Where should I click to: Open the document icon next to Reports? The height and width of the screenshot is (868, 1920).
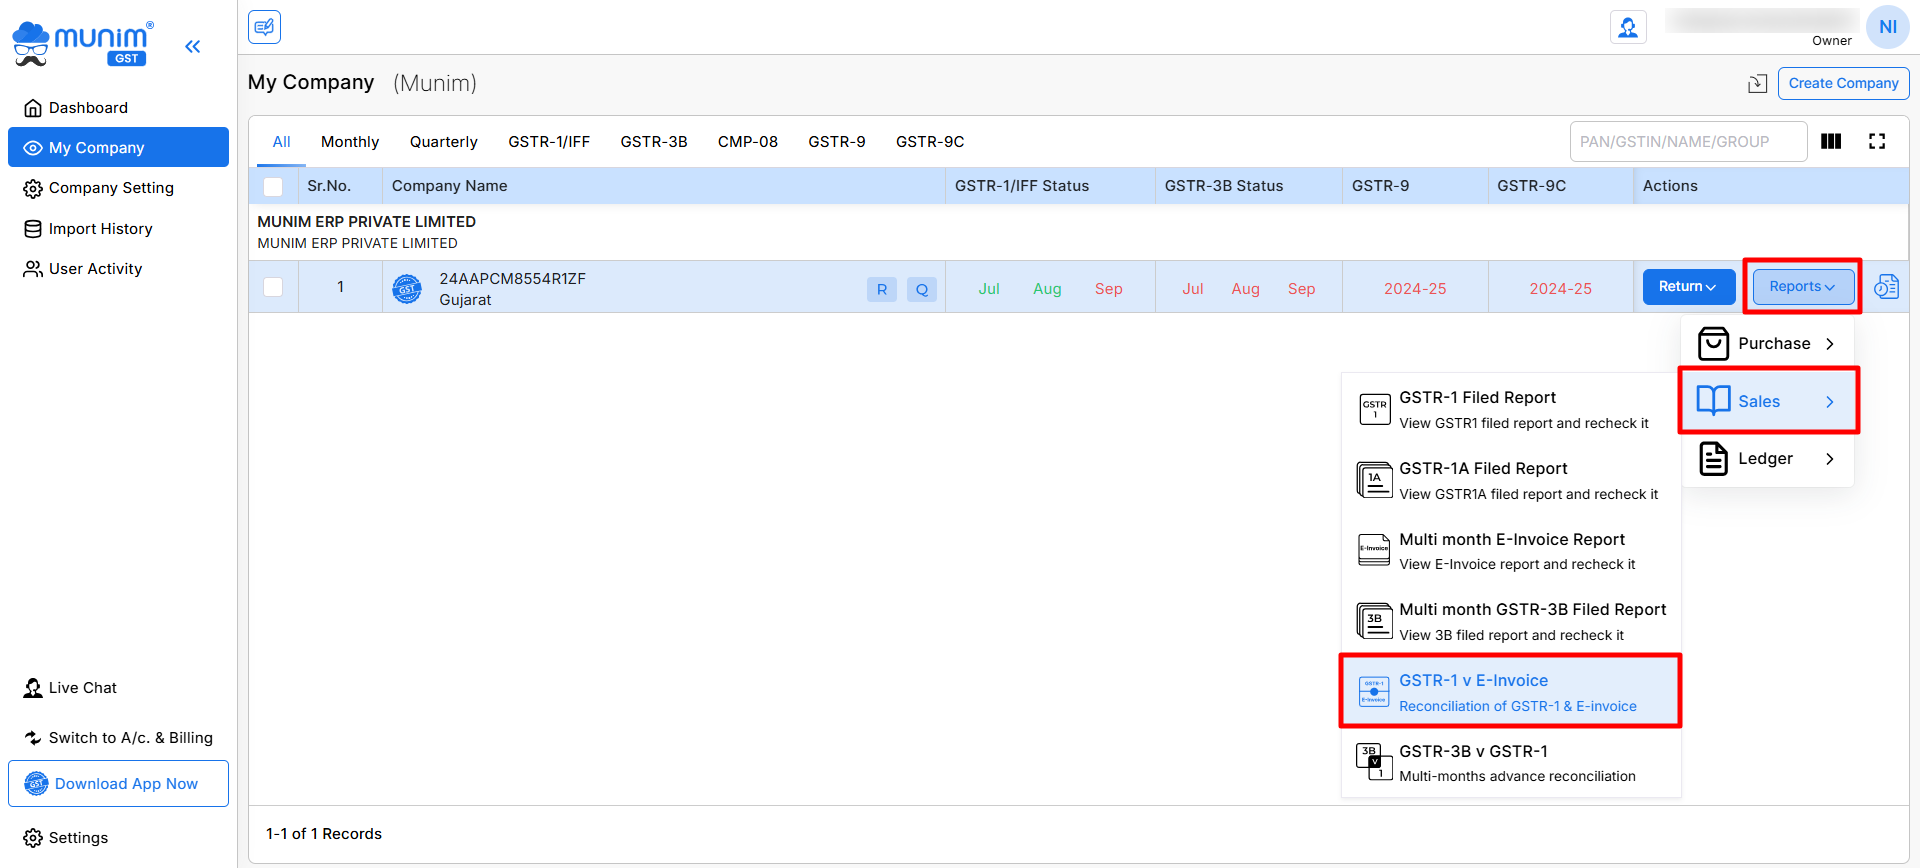point(1886,287)
